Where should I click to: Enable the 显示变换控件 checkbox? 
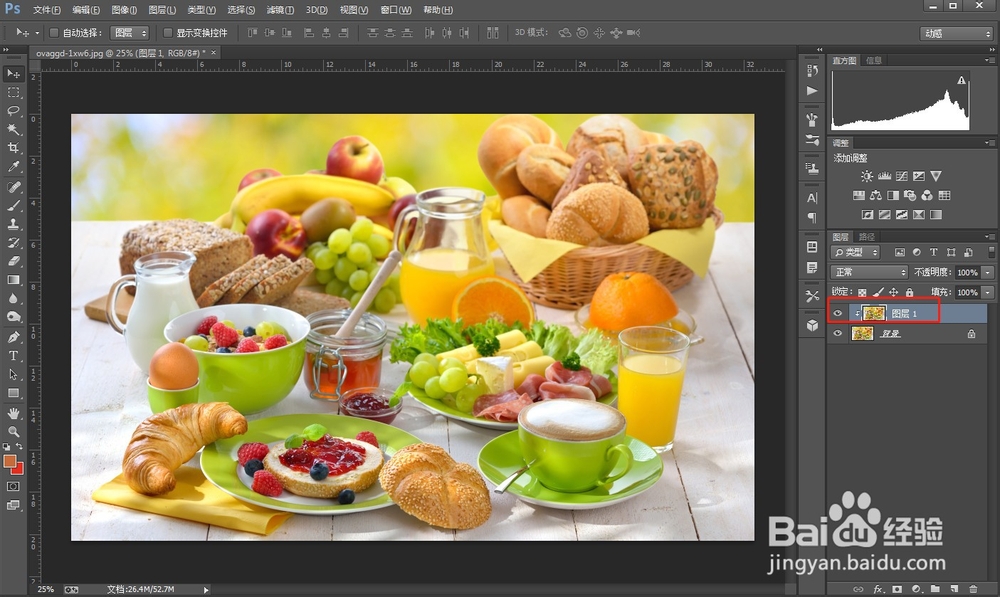[x=168, y=33]
